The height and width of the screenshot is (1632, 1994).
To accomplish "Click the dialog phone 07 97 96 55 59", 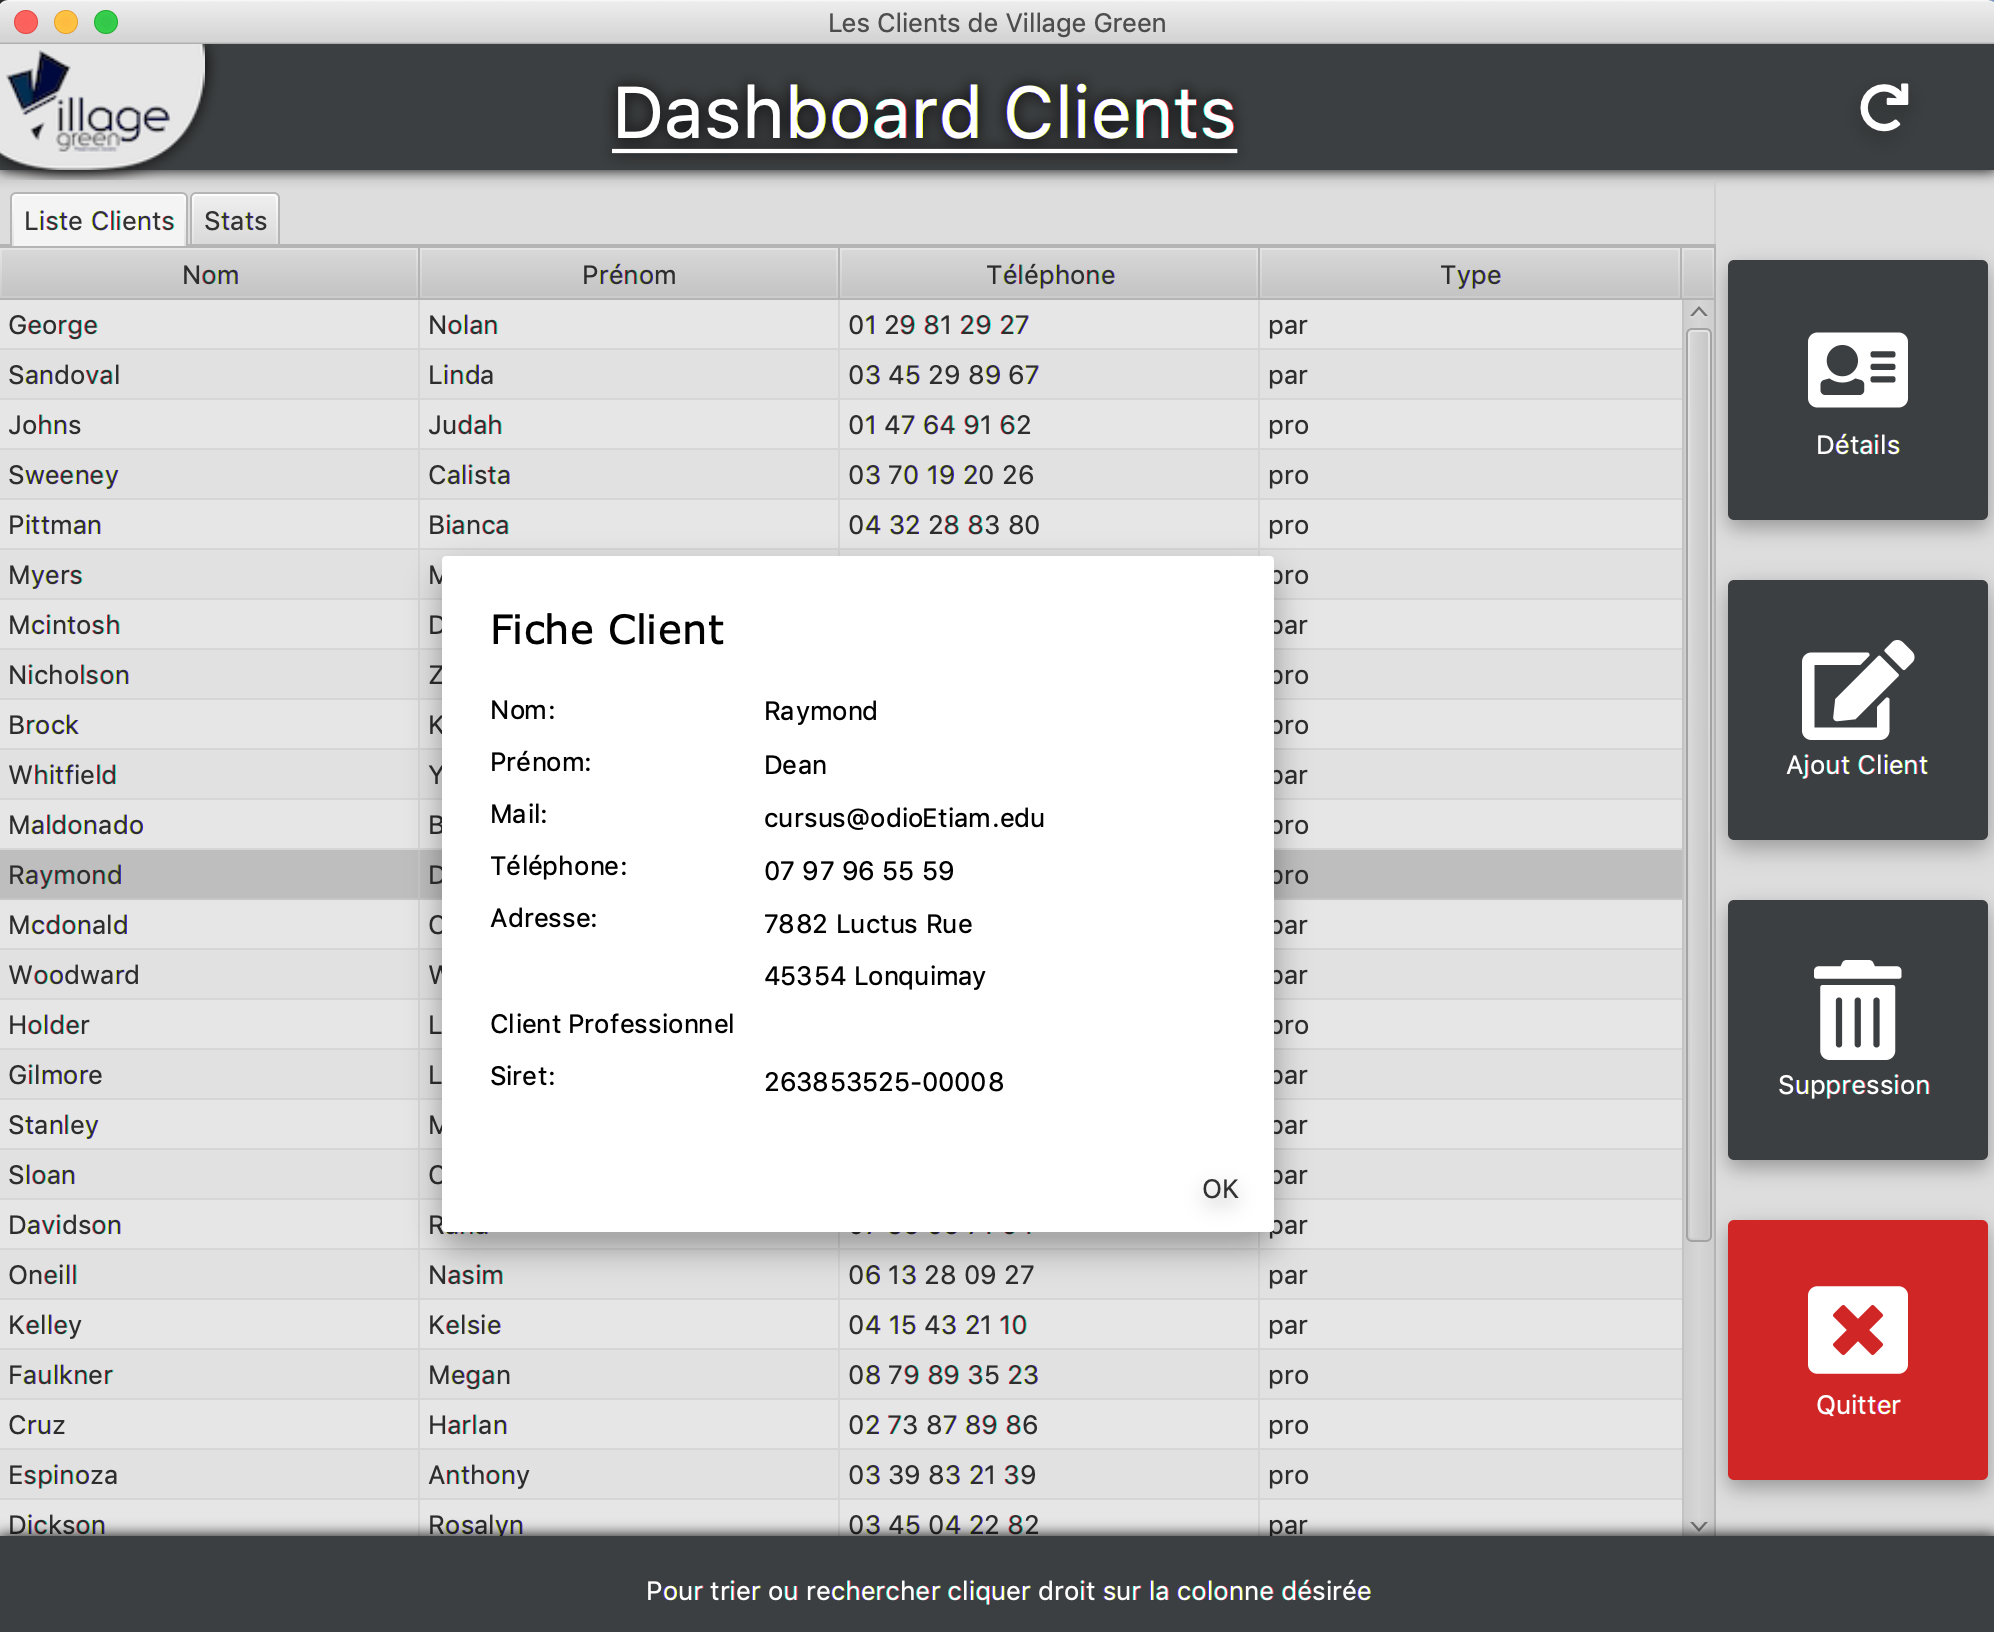I will pos(859,871).
